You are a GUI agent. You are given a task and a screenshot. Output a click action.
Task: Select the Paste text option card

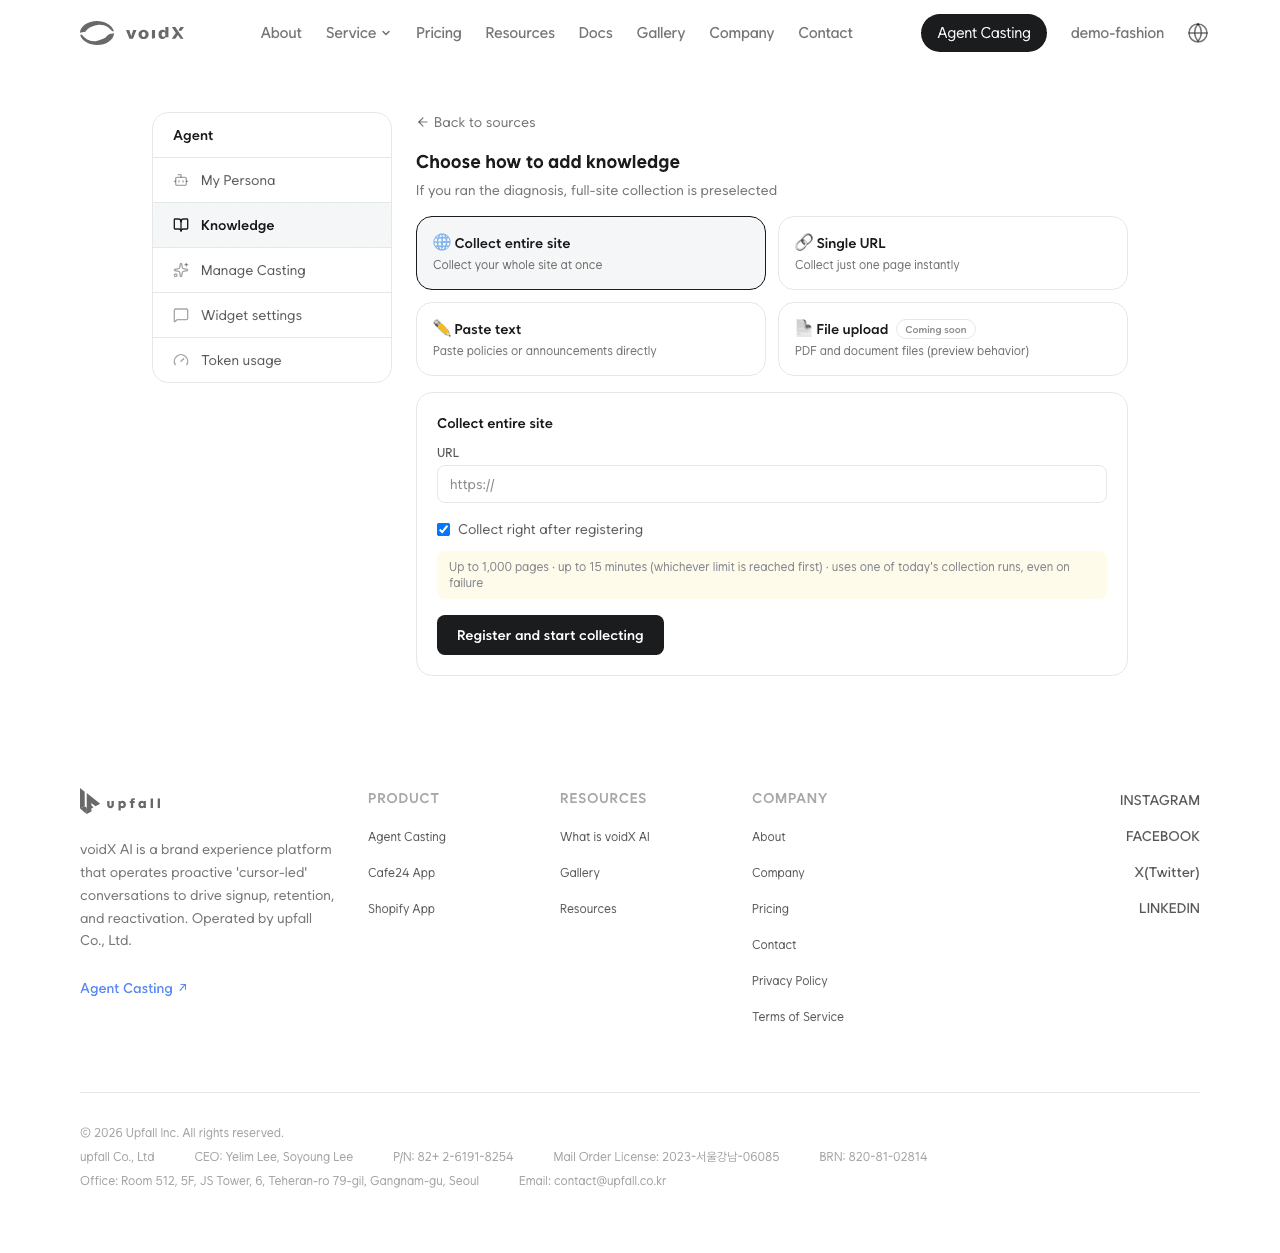pos(591,339)
